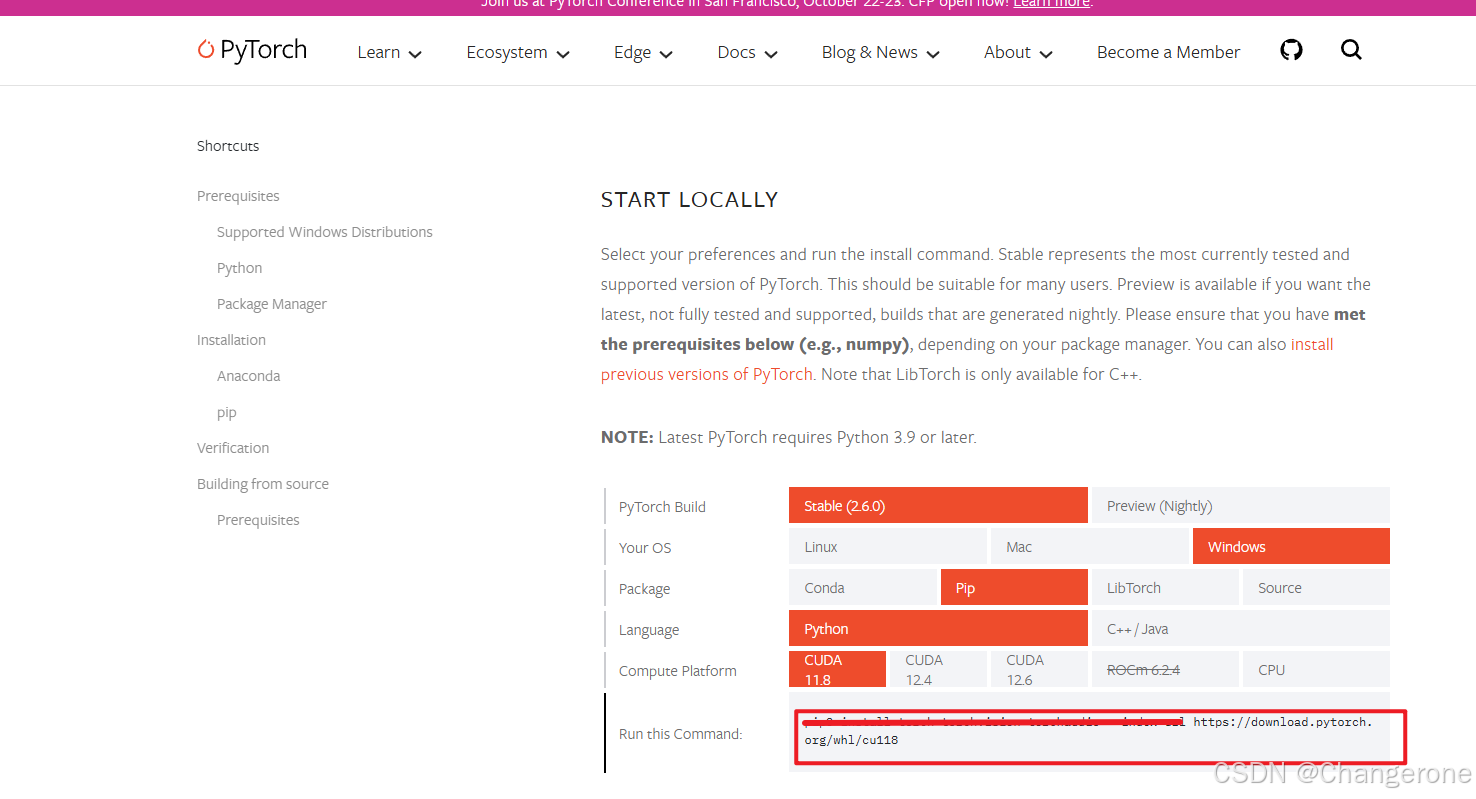Select the LibTorch package option
This screenshot has width=1476, height=799.
(x=1165, y=587)
